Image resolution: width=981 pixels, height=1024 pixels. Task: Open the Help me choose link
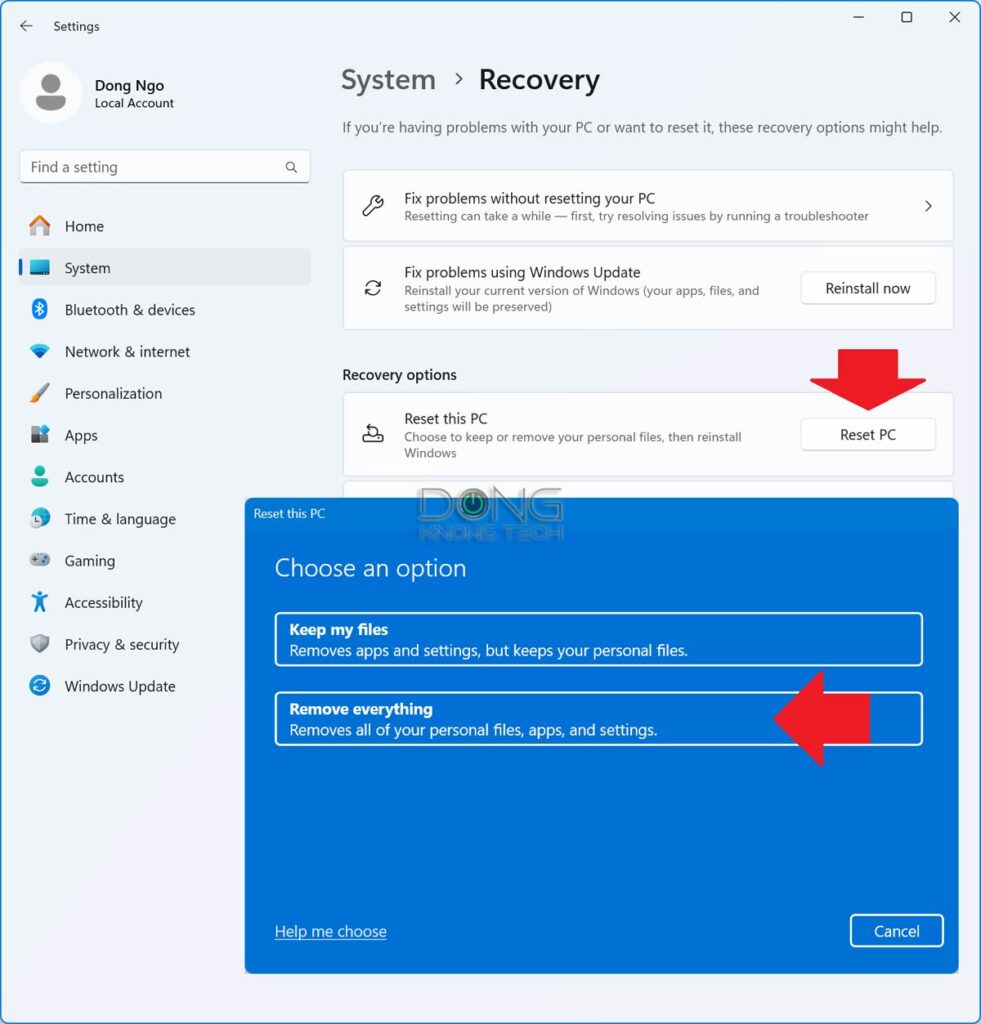330,931
